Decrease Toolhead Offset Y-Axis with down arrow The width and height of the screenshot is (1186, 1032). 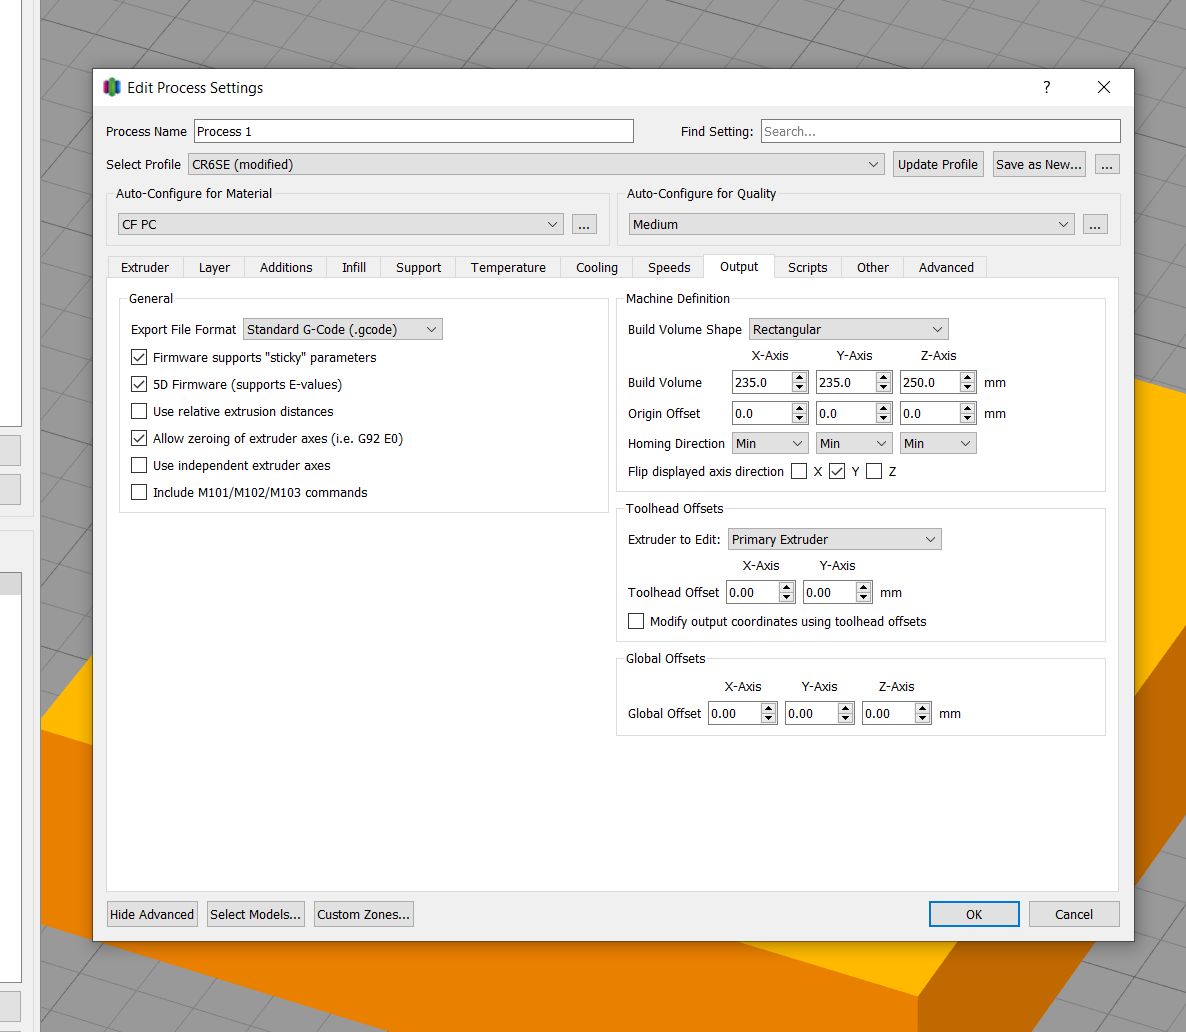pos(864,598)
